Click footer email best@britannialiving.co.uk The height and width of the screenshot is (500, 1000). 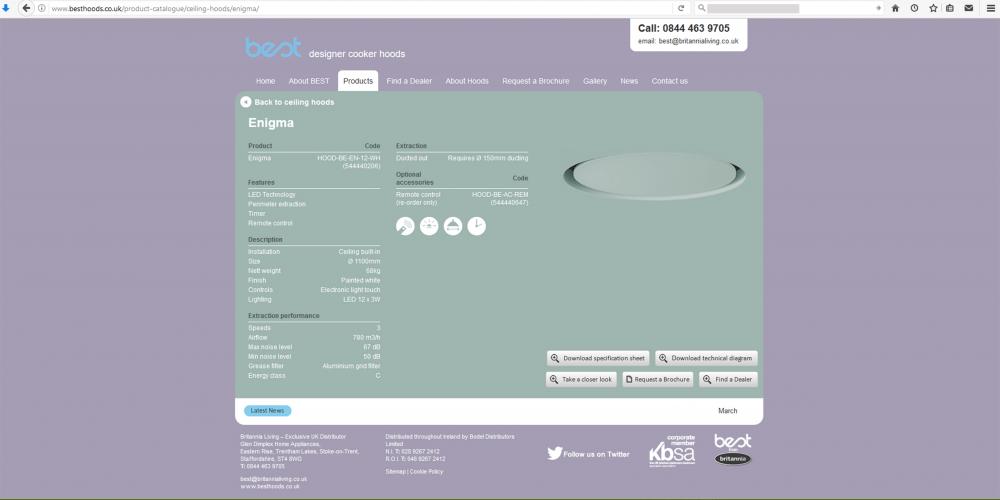click(x=274, y=479)
